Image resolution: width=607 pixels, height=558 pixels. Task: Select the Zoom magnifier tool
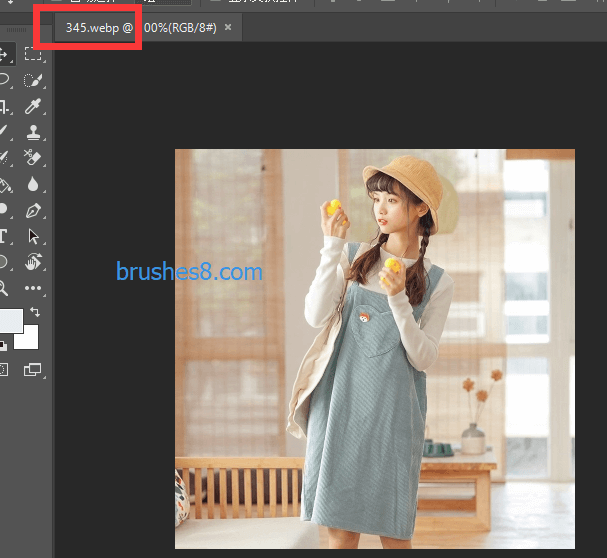click(3, 288)
